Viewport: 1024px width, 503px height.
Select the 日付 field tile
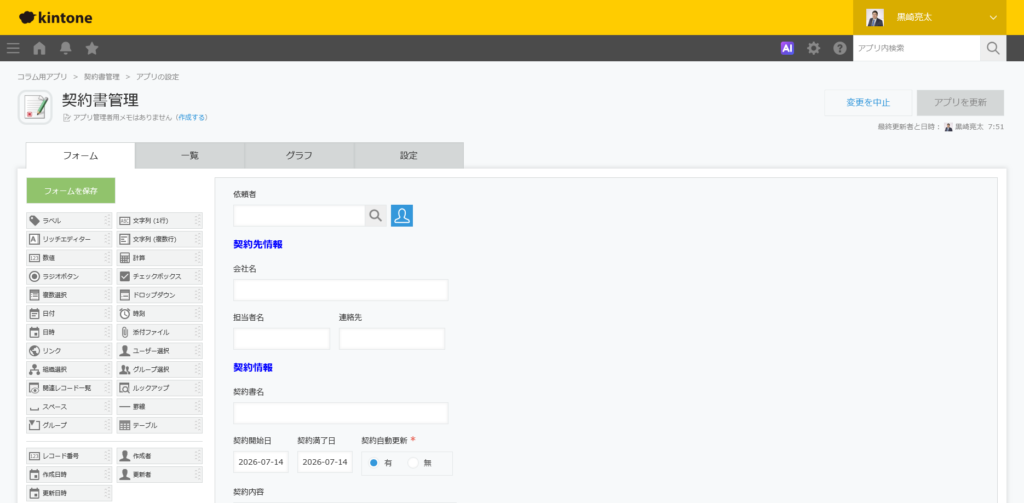[69, 314]
